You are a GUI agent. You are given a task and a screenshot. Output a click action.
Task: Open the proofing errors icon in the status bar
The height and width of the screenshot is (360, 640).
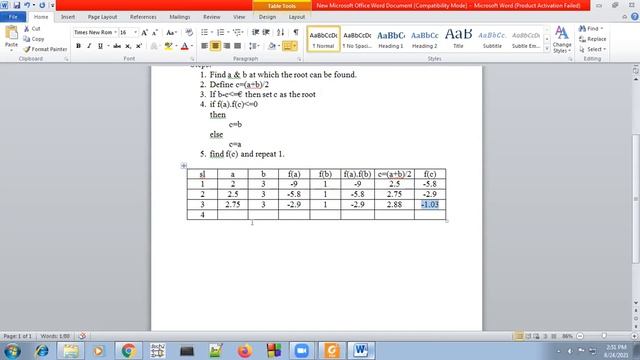click(82, 336)
